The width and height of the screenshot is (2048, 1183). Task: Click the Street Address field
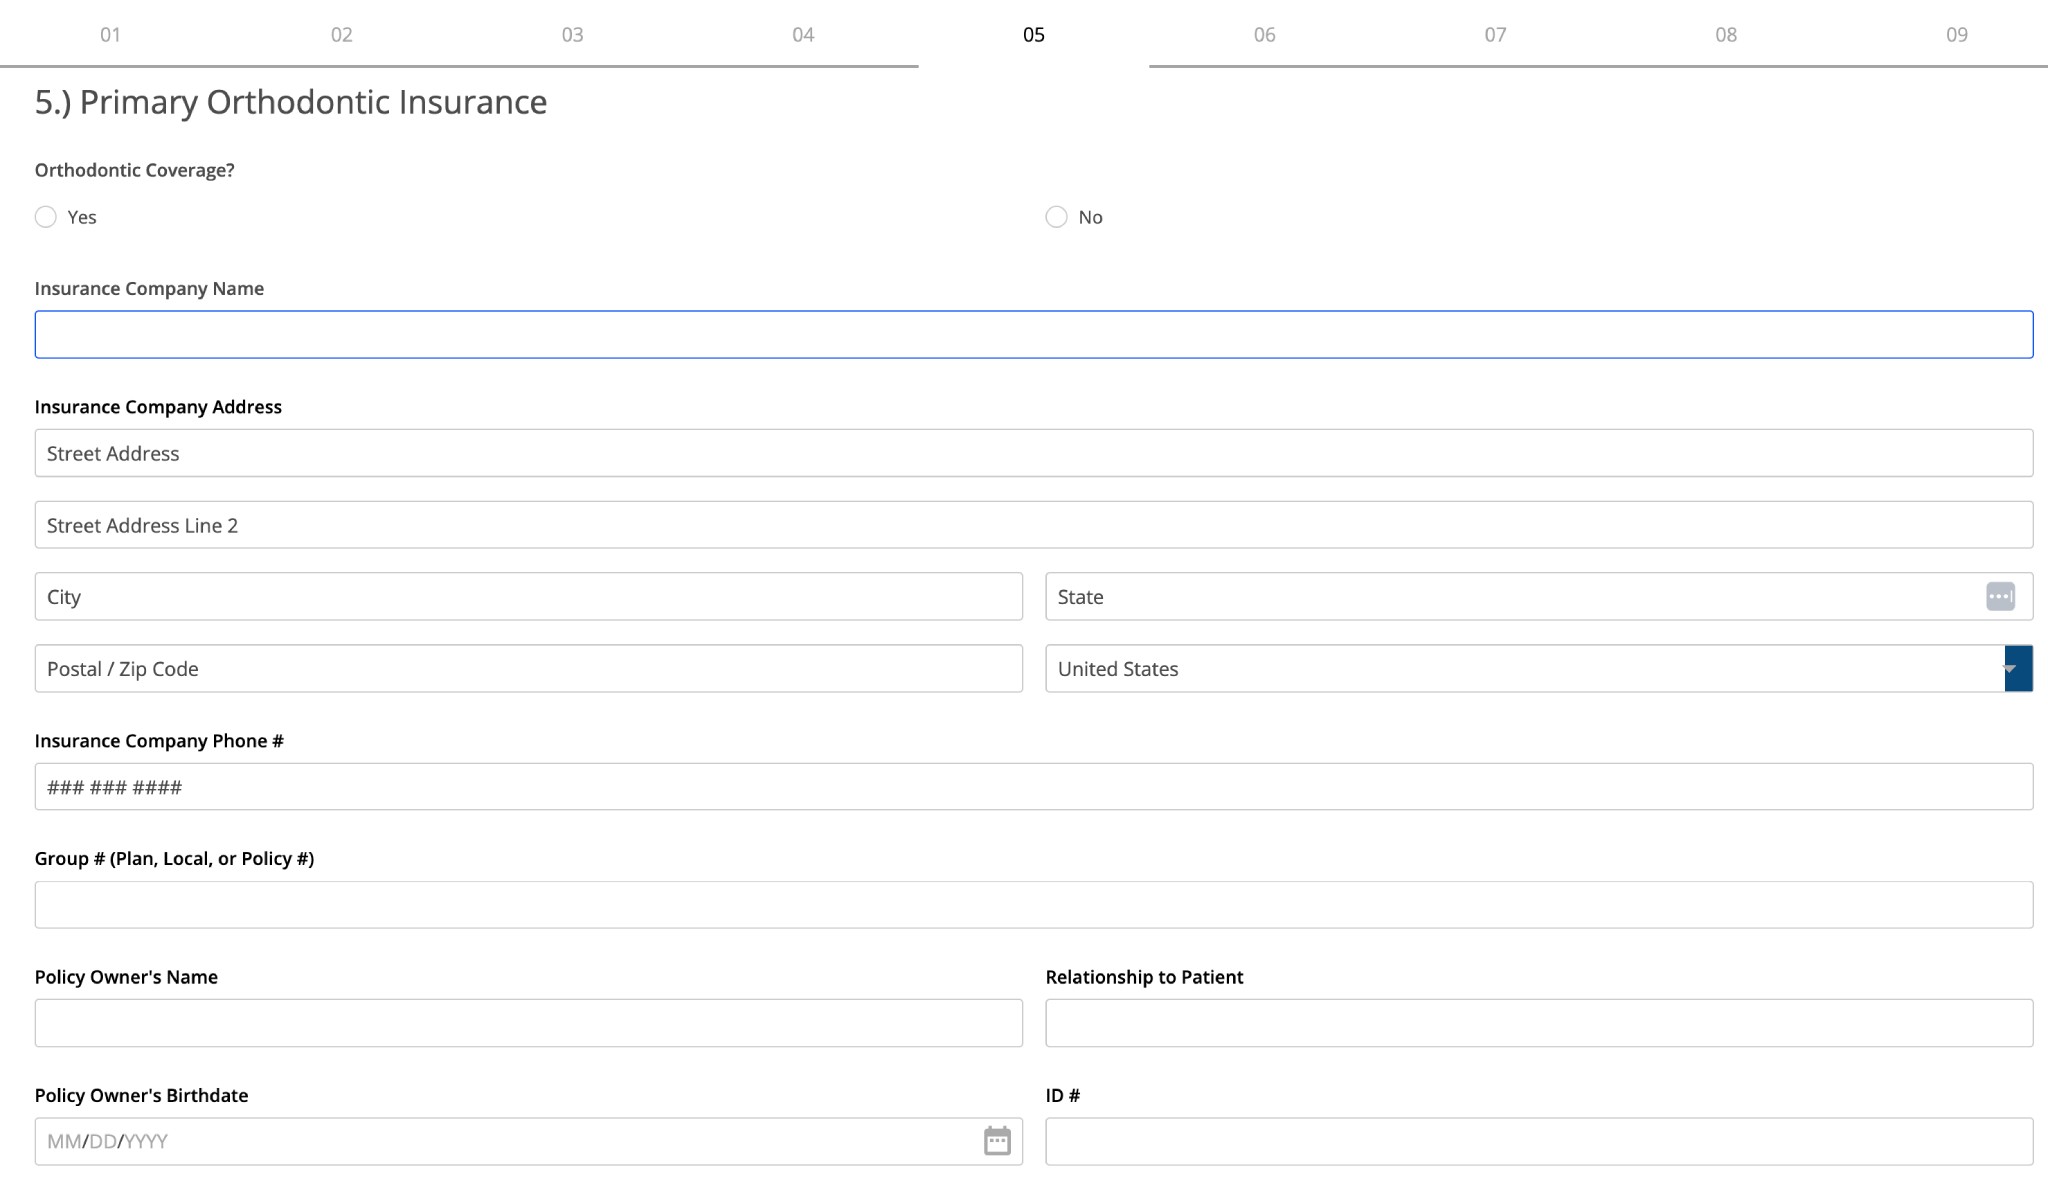pos(1034,453)
